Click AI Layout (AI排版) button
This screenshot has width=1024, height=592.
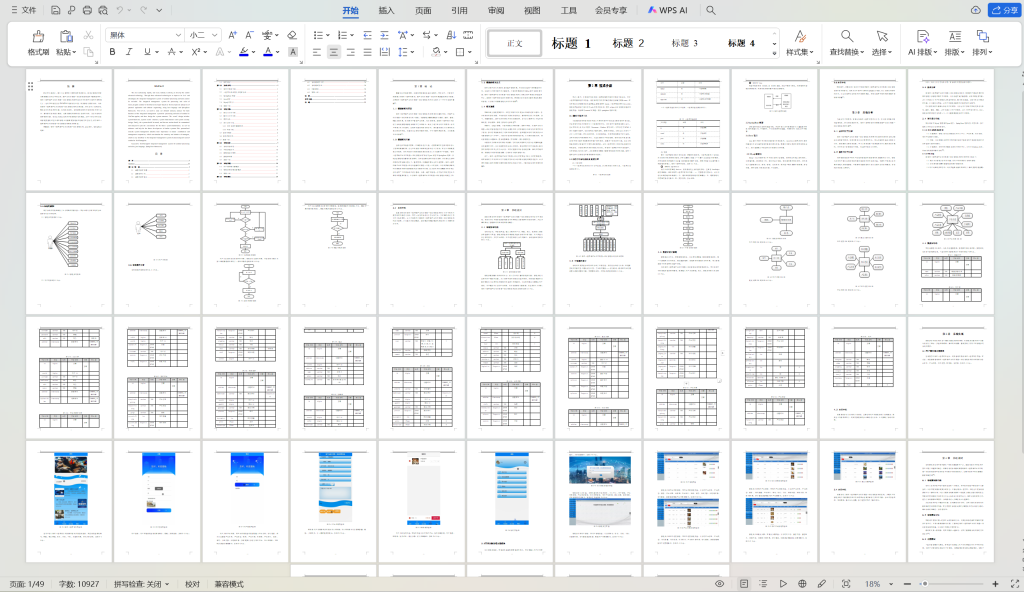point(922,43)
